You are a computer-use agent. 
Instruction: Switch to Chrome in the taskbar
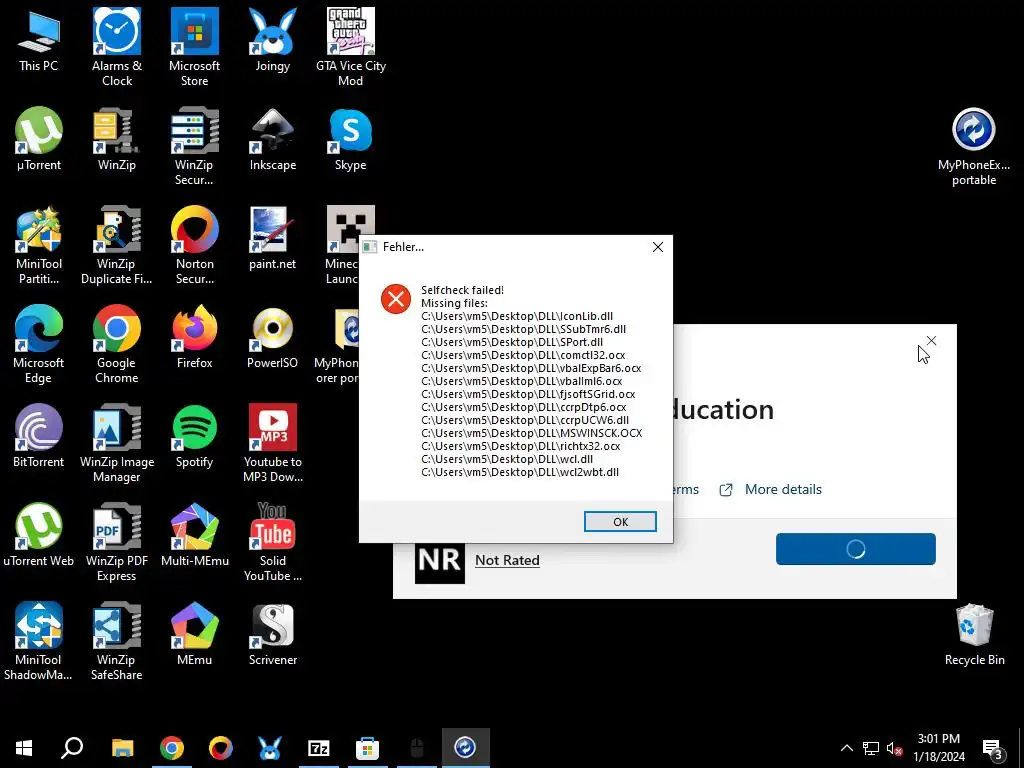(172, 748)
